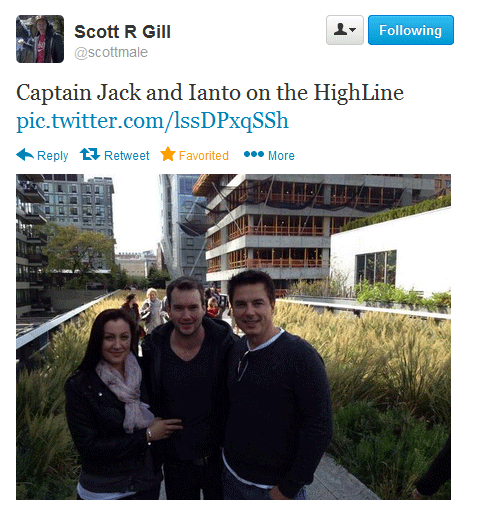Click the white building in the photo
Viewport: 479px width, 512px height.
tap(390, 253)
